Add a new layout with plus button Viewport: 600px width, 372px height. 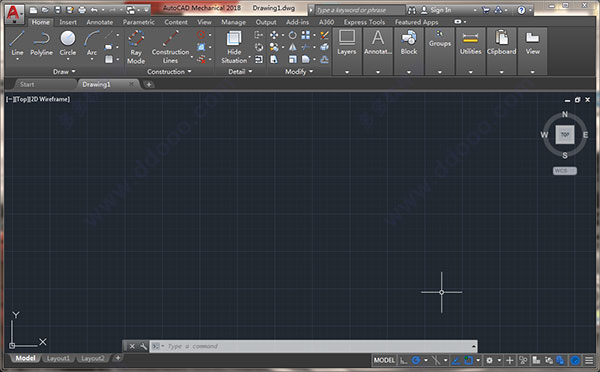pos(118,358)
